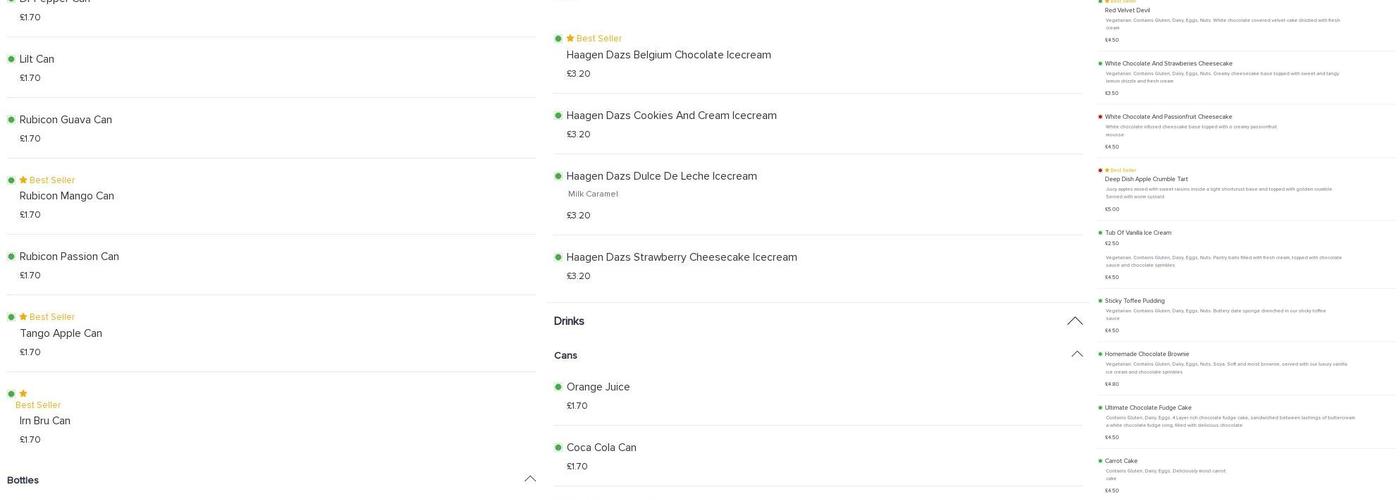Viewport: 1400px width, 500px height.
Task: Select Homemade Chocolate Brownie
Action: [x=1146, y=354]
